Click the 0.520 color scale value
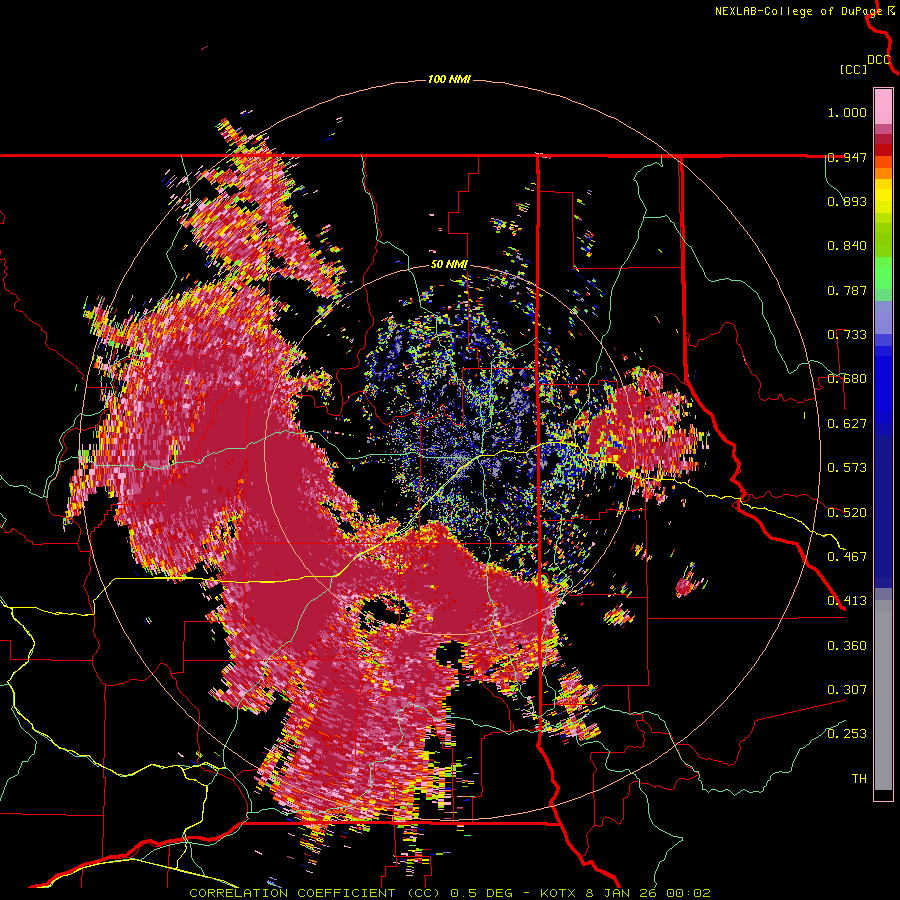This screenshot has width=900, height=900. (x=847, y=512)
